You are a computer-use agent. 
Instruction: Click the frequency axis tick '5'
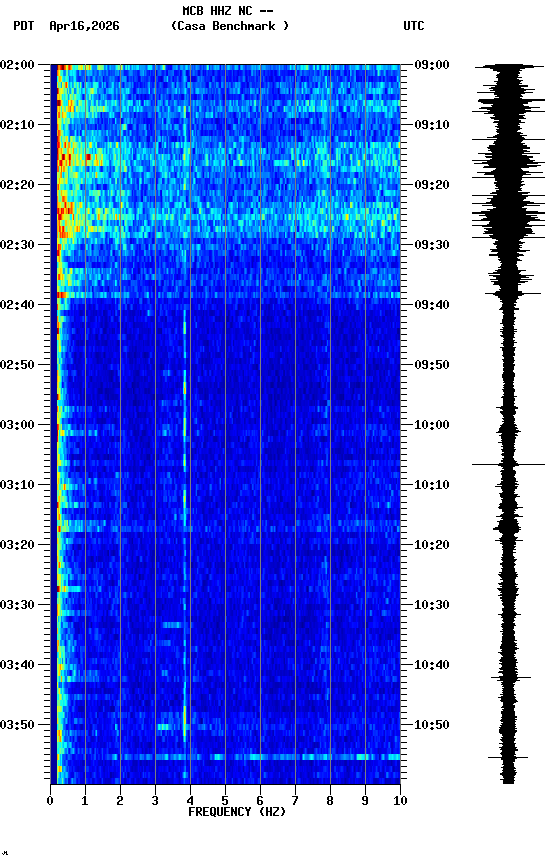click(x=225, y=801)
